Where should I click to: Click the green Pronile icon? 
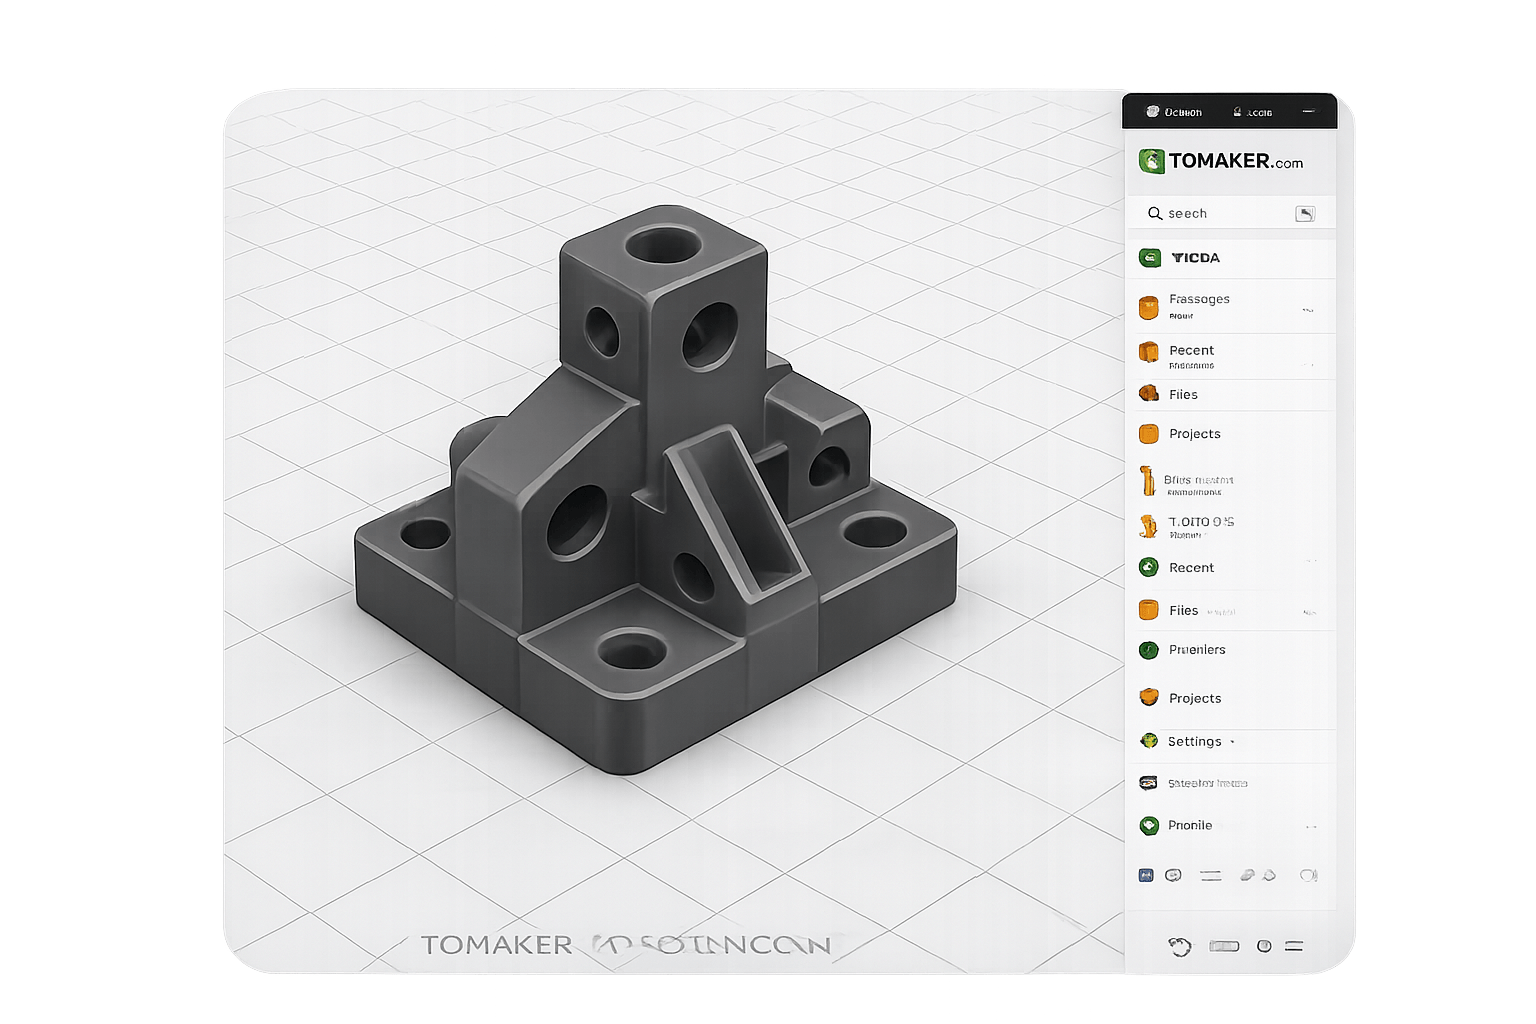[1149, 826]
